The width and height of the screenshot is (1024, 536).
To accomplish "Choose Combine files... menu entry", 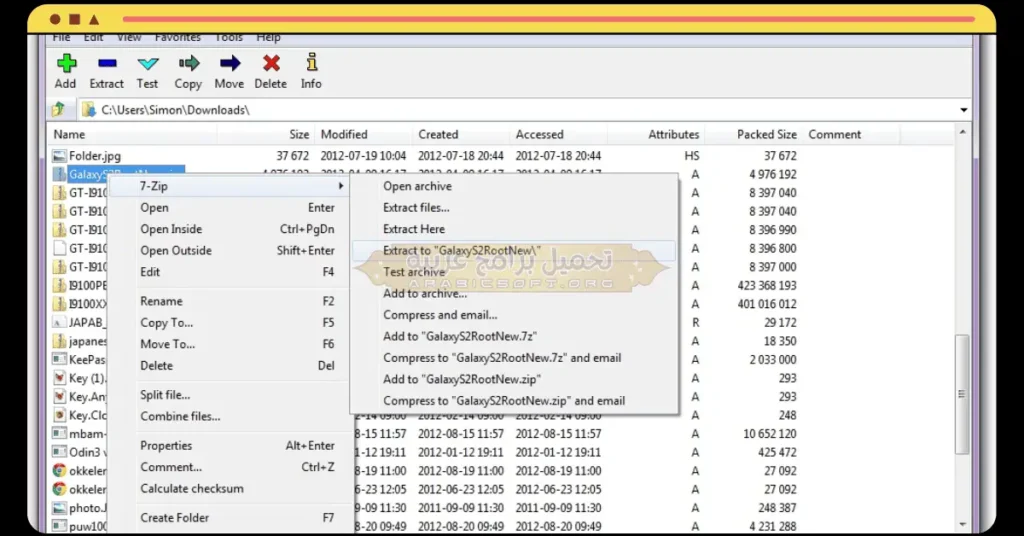I will [x=229, y=417].
